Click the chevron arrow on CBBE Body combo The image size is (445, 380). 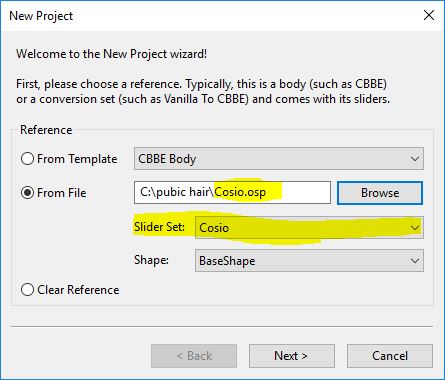(x=415, y=159)
